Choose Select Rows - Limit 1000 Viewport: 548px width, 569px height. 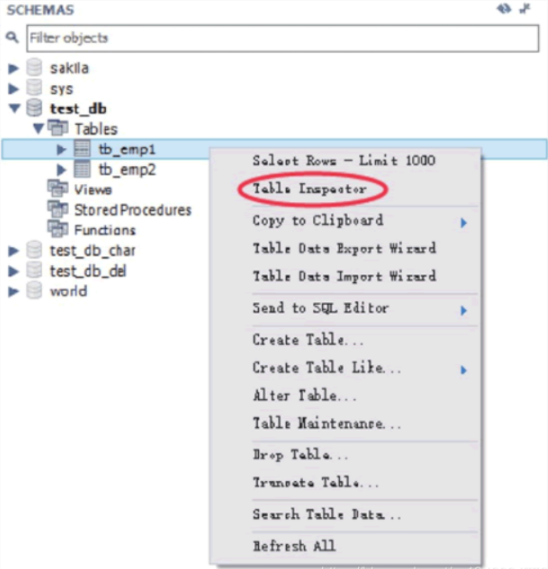coord(344,160)
